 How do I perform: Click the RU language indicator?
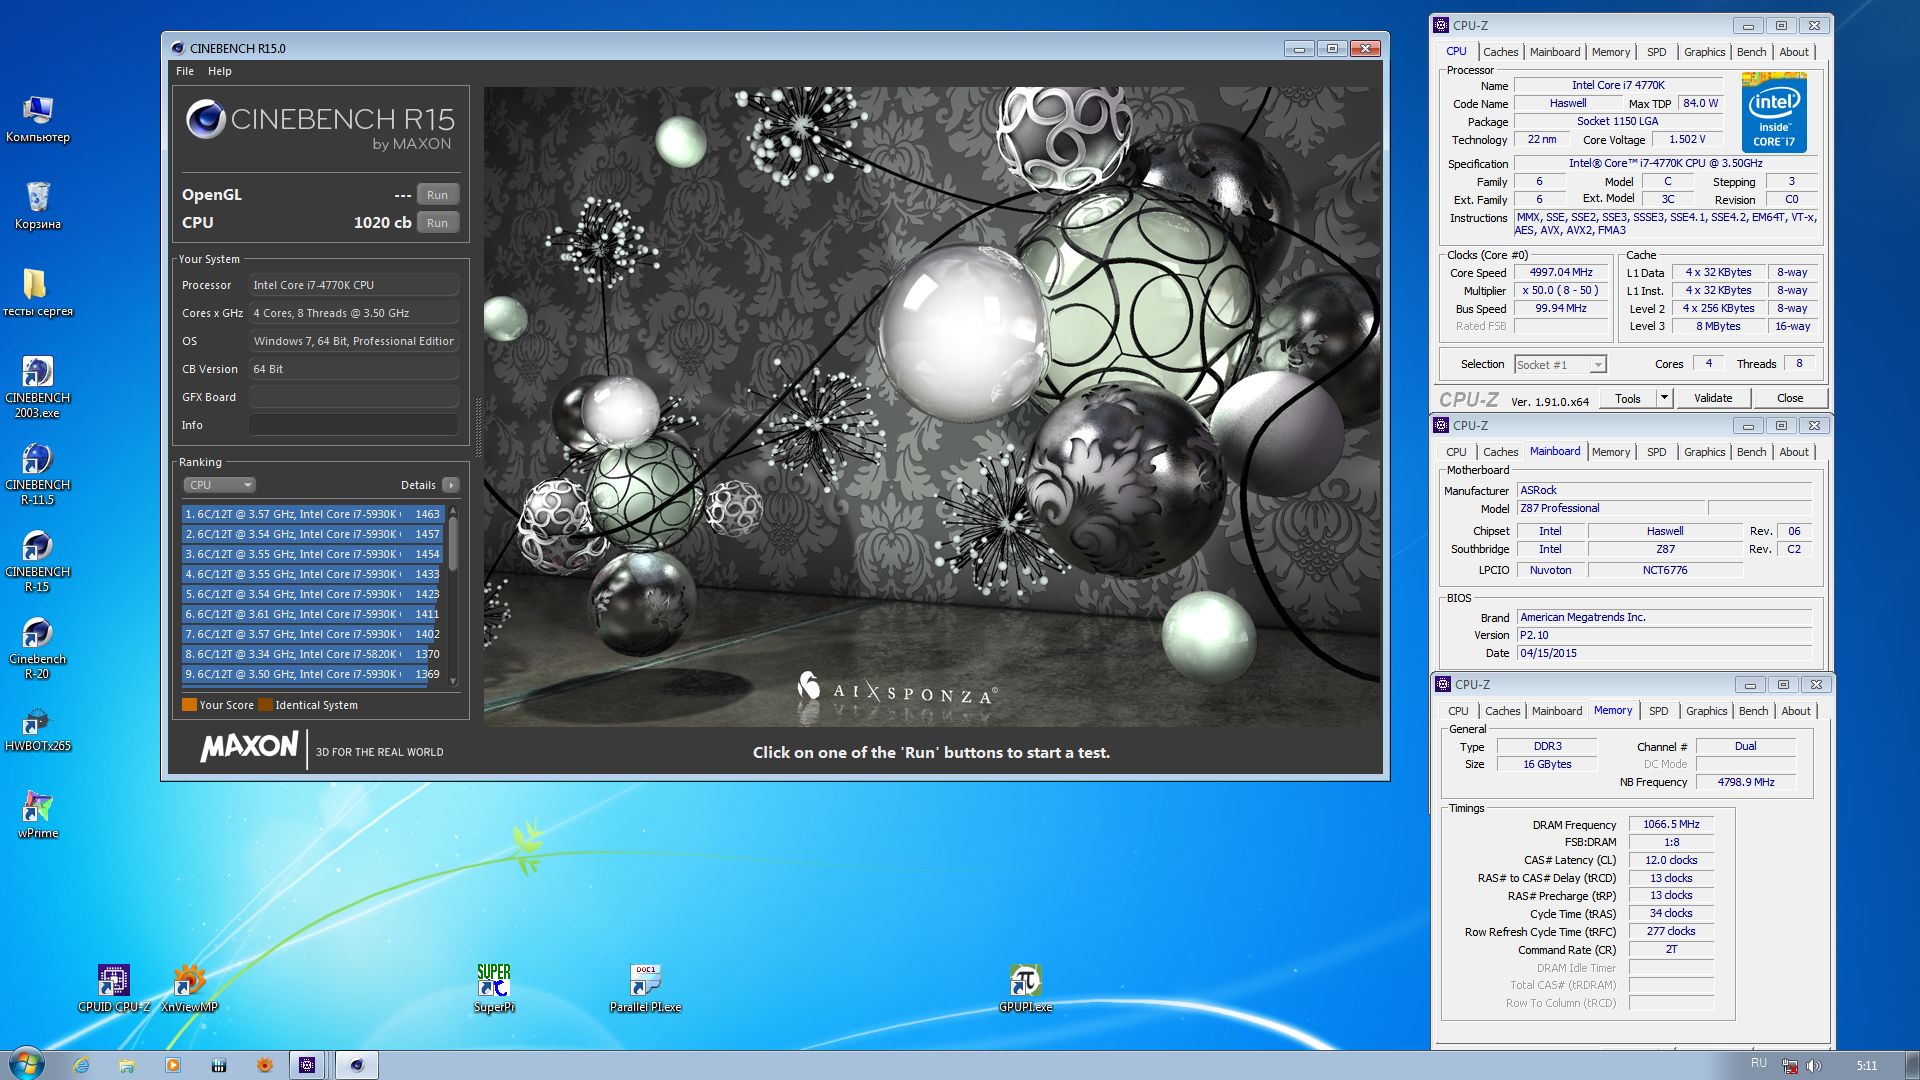[x=1759, y=1063]
